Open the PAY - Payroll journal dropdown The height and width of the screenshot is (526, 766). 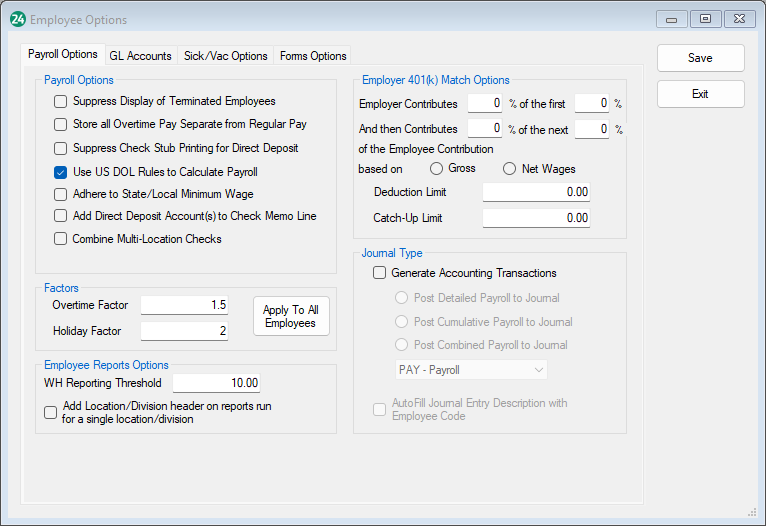tap(471, 370)
